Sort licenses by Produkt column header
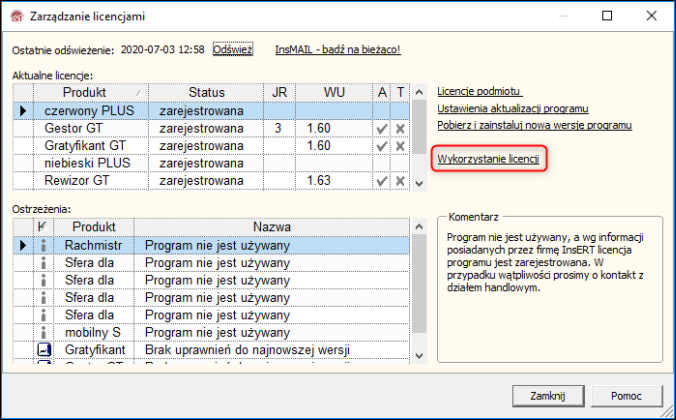The width and height of the screenshot is (676, 420). [91, 92]
